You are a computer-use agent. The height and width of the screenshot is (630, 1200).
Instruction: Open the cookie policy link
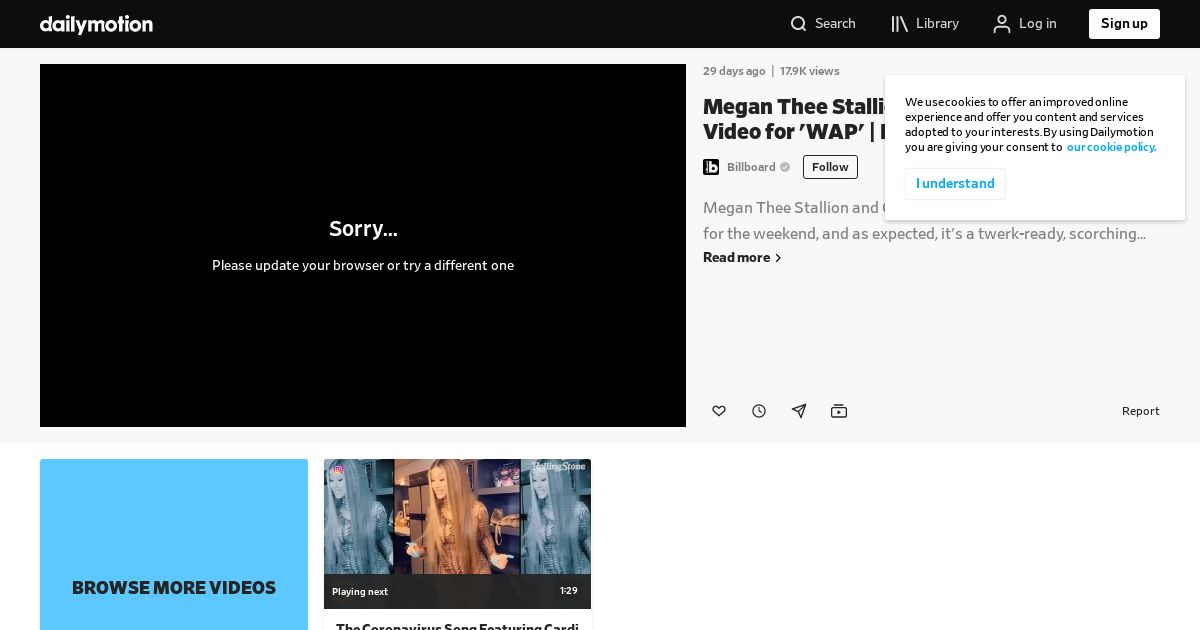1111,147
